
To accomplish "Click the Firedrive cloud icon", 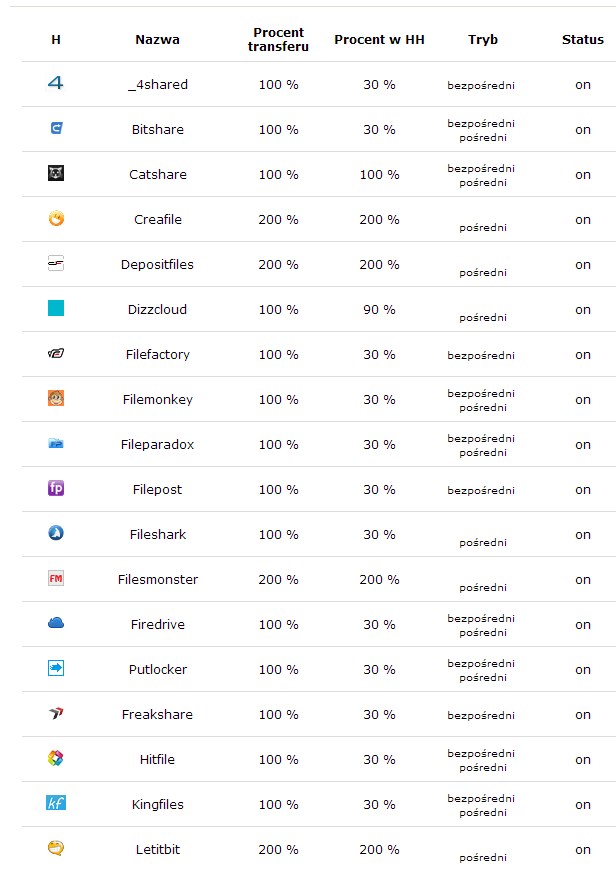I will (56, 624).
